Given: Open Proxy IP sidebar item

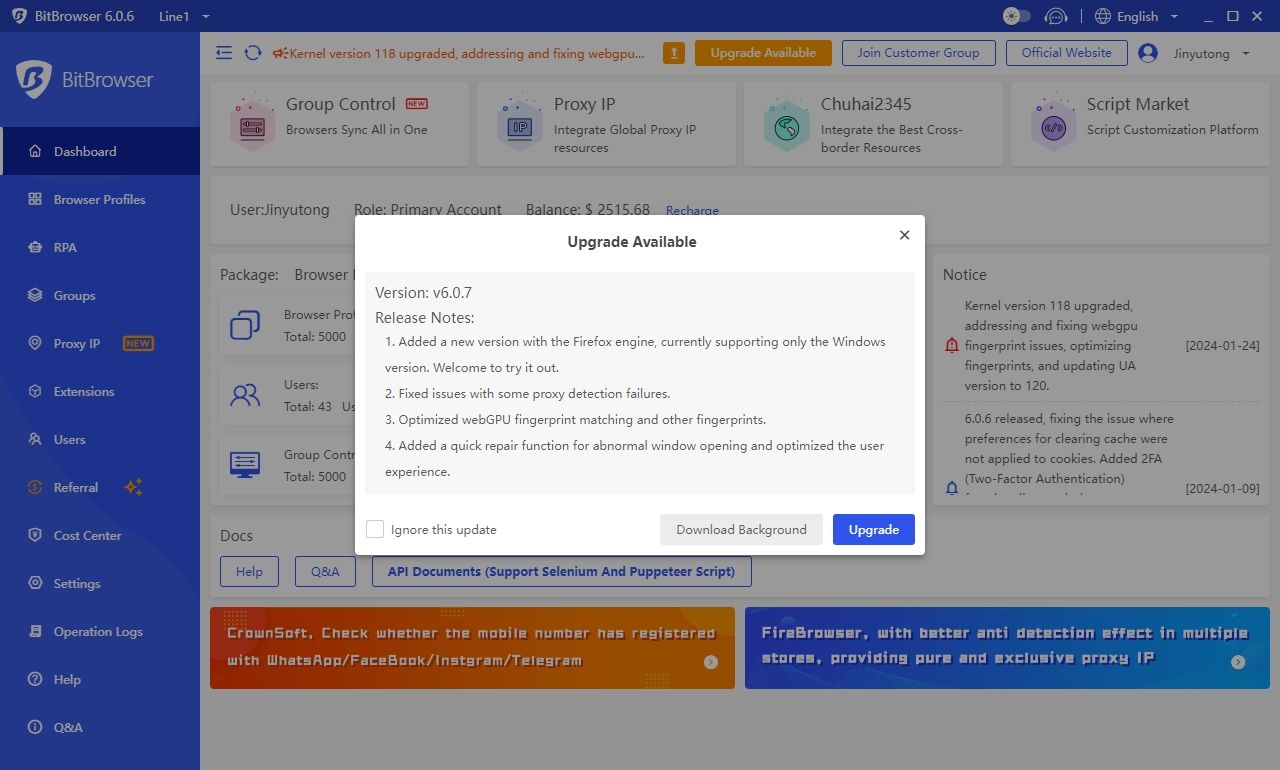Looking at the screenshot, I should tap(100, 343).
